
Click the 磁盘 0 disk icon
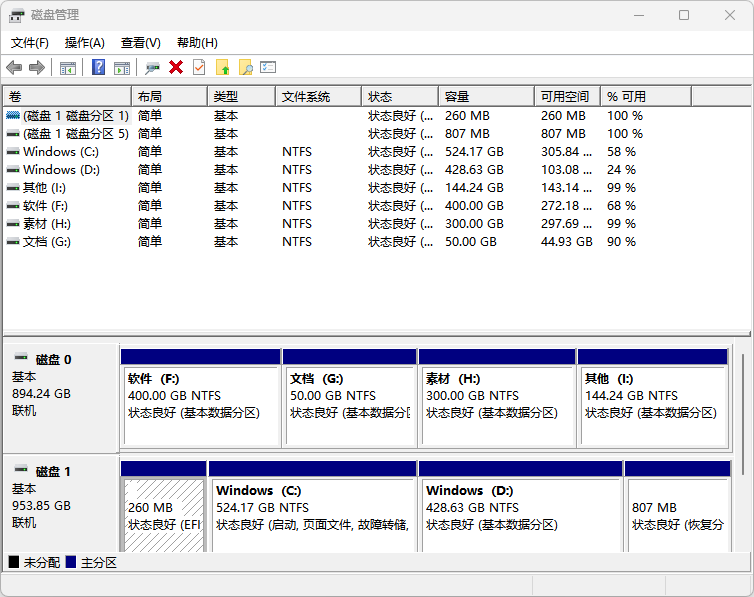tap(21, 357)
